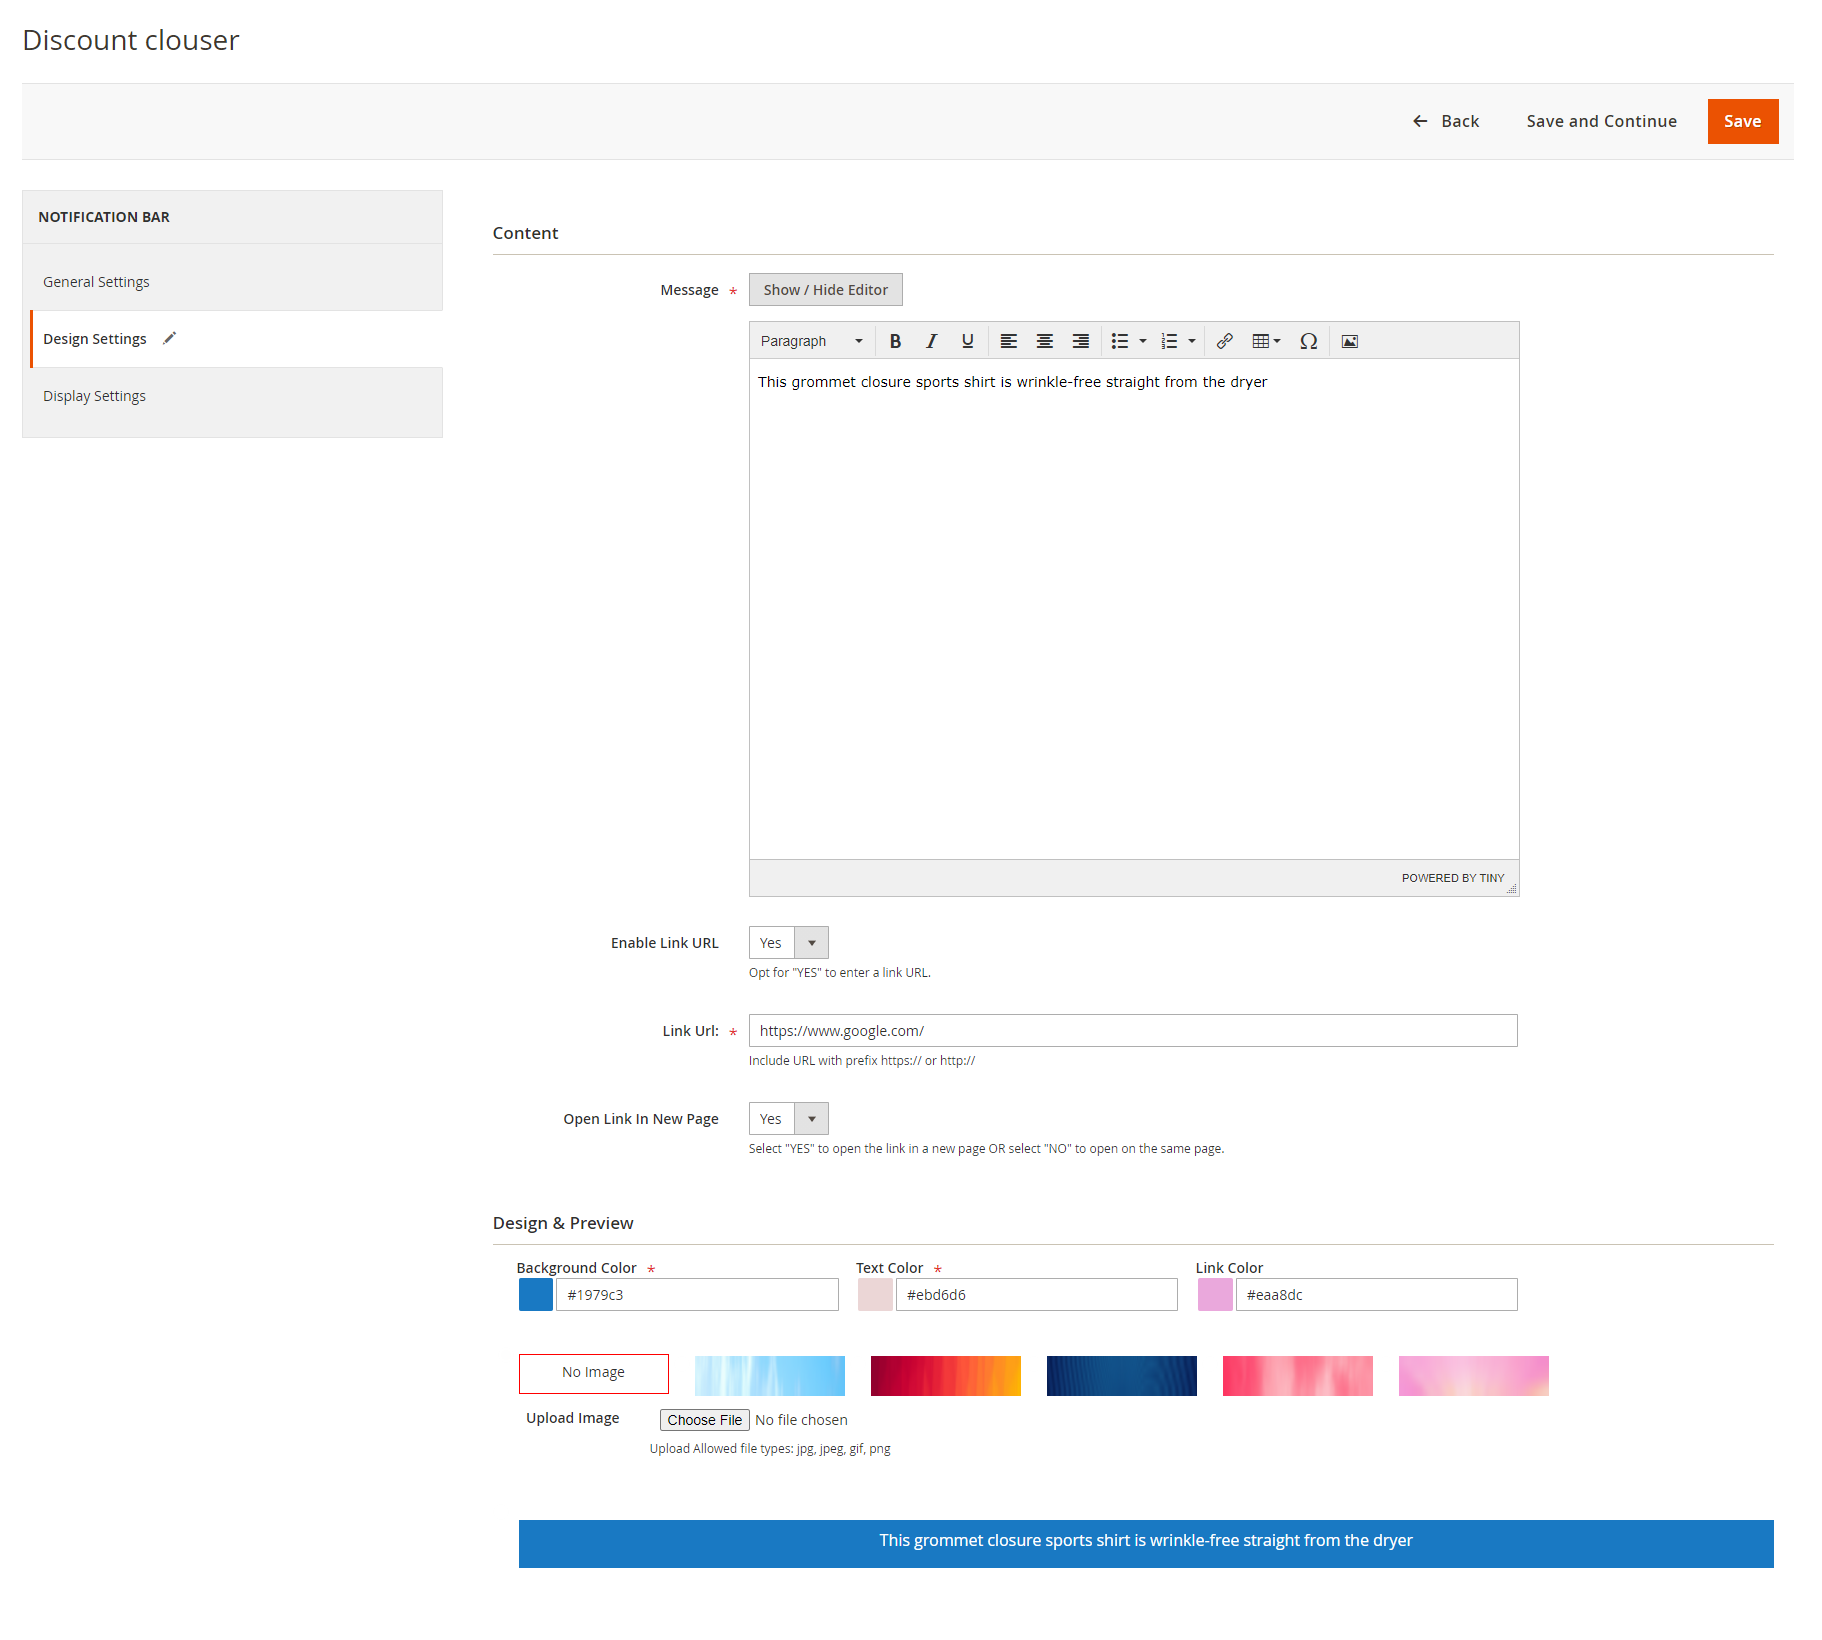Click the insert link icon
This screenshot has height=1640, width=1822.
1224,341
